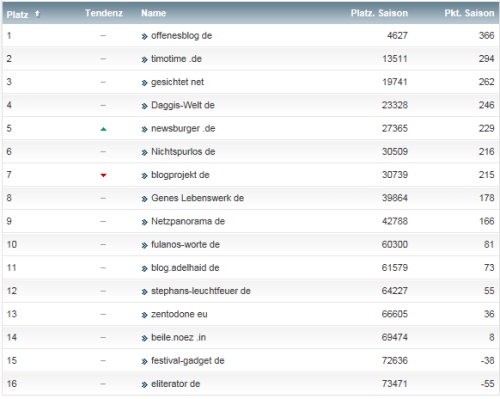
Task: Click the double-chevron icon before gesichtet net
Action: tap(144, 83)
